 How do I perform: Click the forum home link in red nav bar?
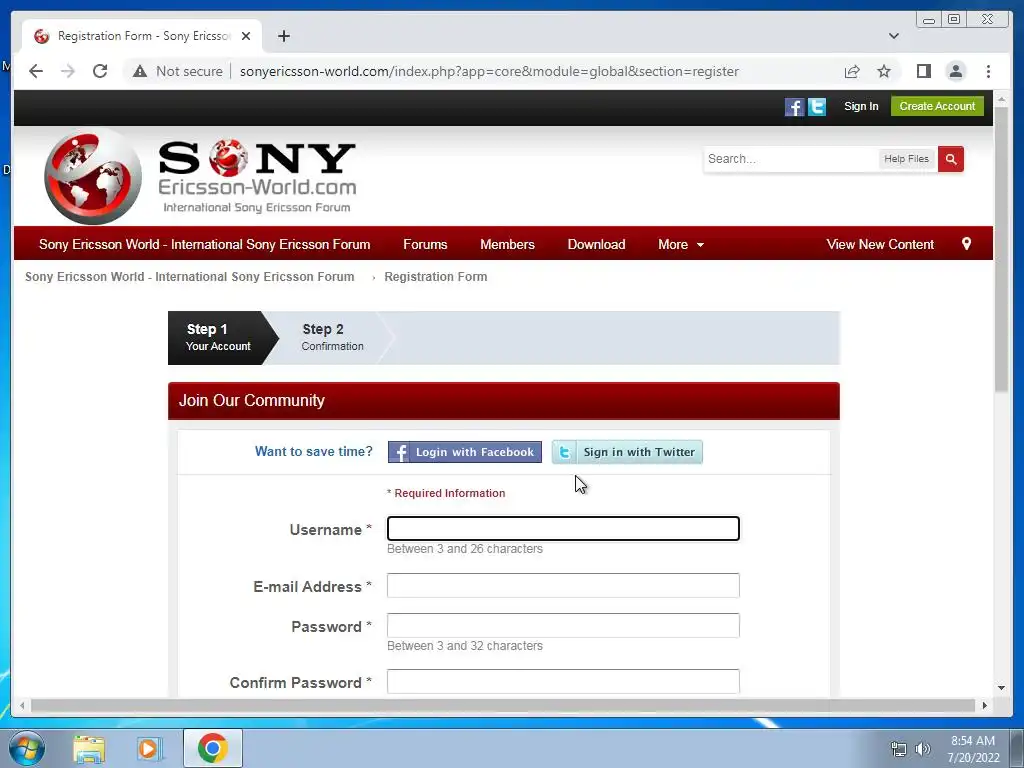(204, 244)
